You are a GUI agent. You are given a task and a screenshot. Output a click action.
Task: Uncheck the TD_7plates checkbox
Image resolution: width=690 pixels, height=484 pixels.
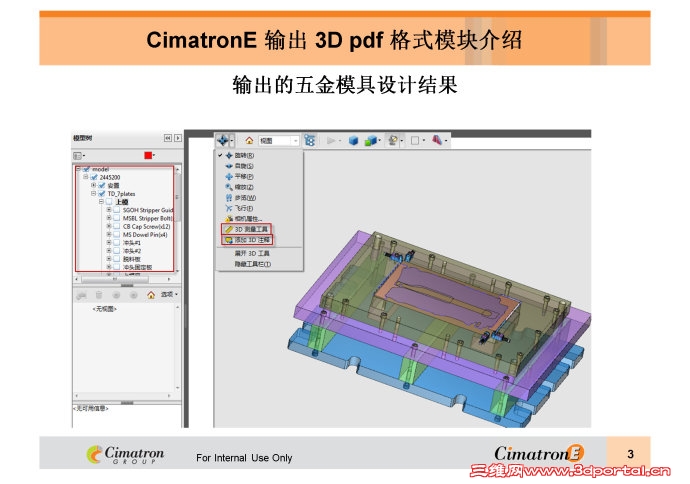tap(102, 194)
